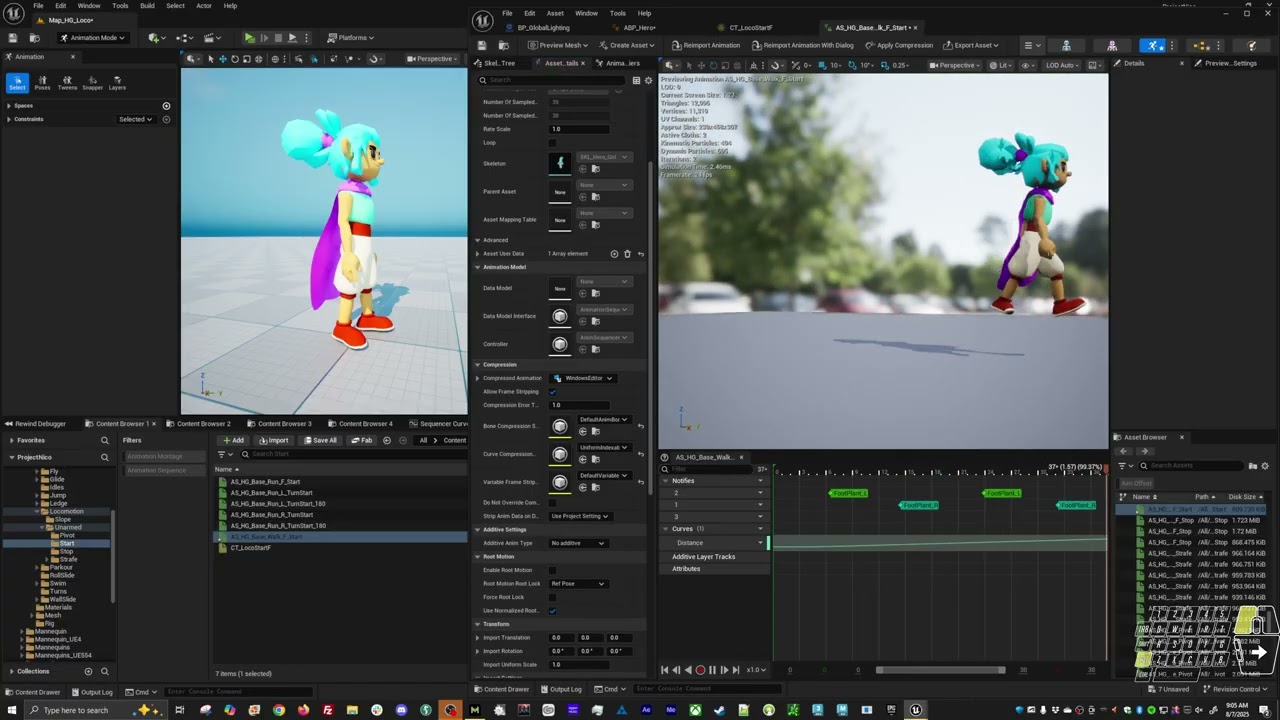Open Windows Start menu
The width and height of the screenshot is (1280, 720).
[x=12, y=710]
